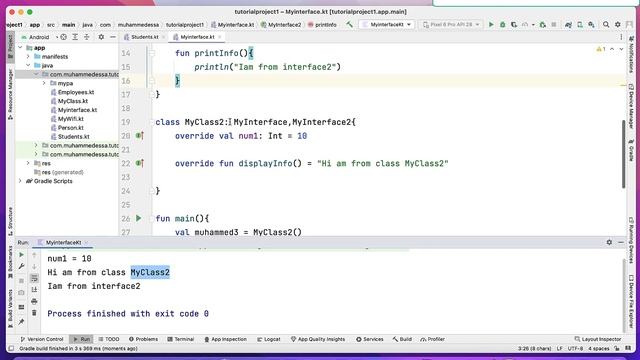Open Person.kt in project tree

pos(71,128)
